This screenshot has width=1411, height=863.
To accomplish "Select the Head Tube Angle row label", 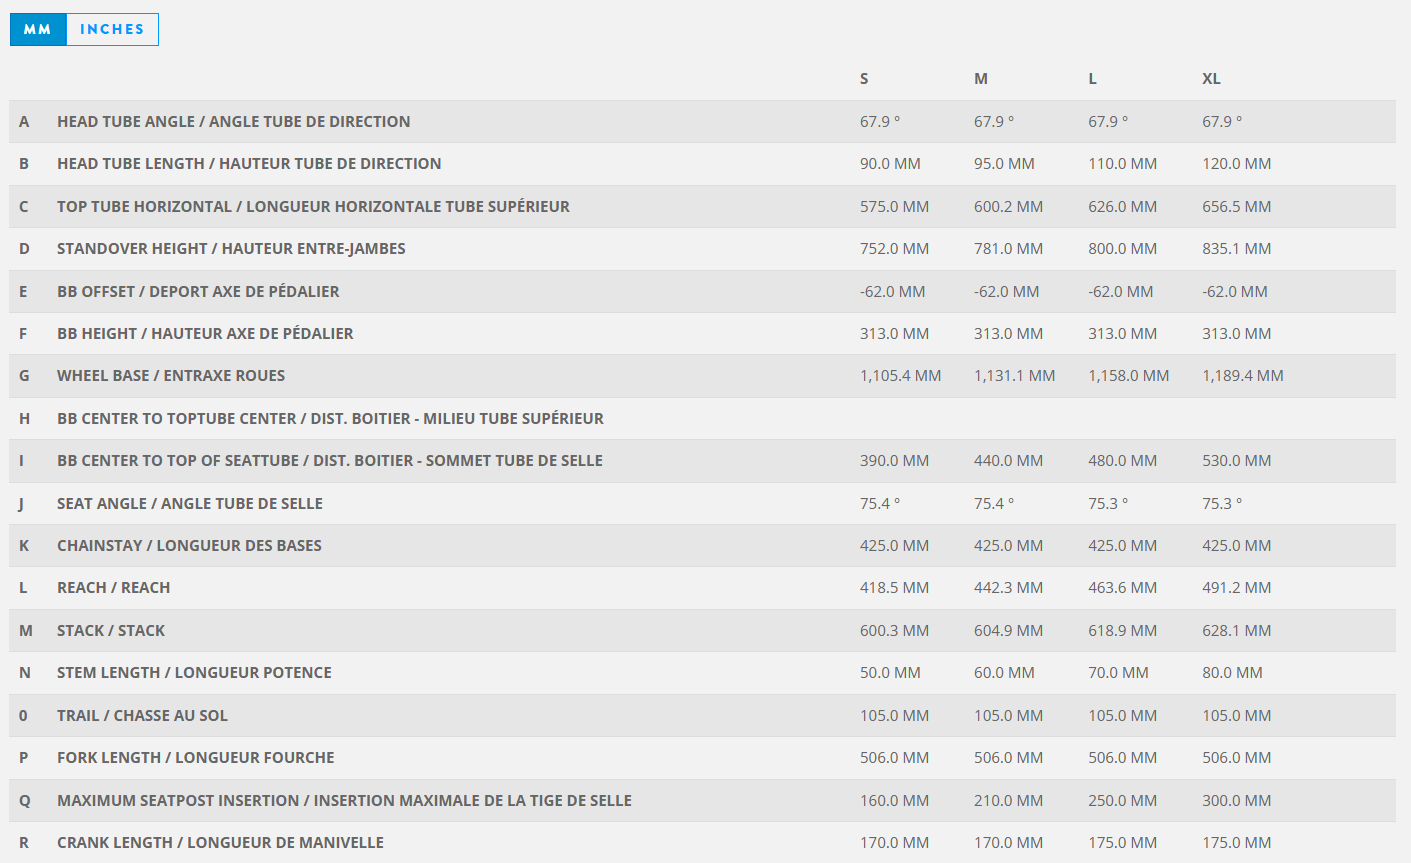I will tap(233, 122).
